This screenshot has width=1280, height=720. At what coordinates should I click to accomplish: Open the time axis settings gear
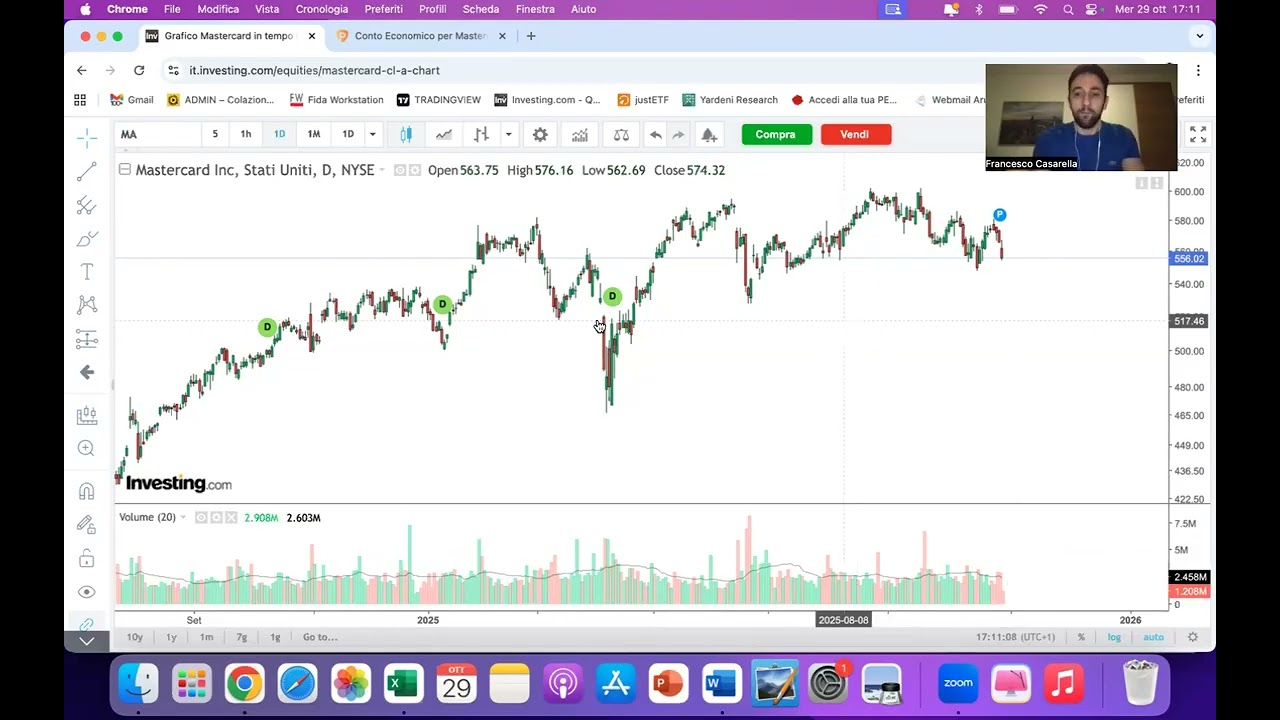pyautogui.click(x=1192, y=637)
